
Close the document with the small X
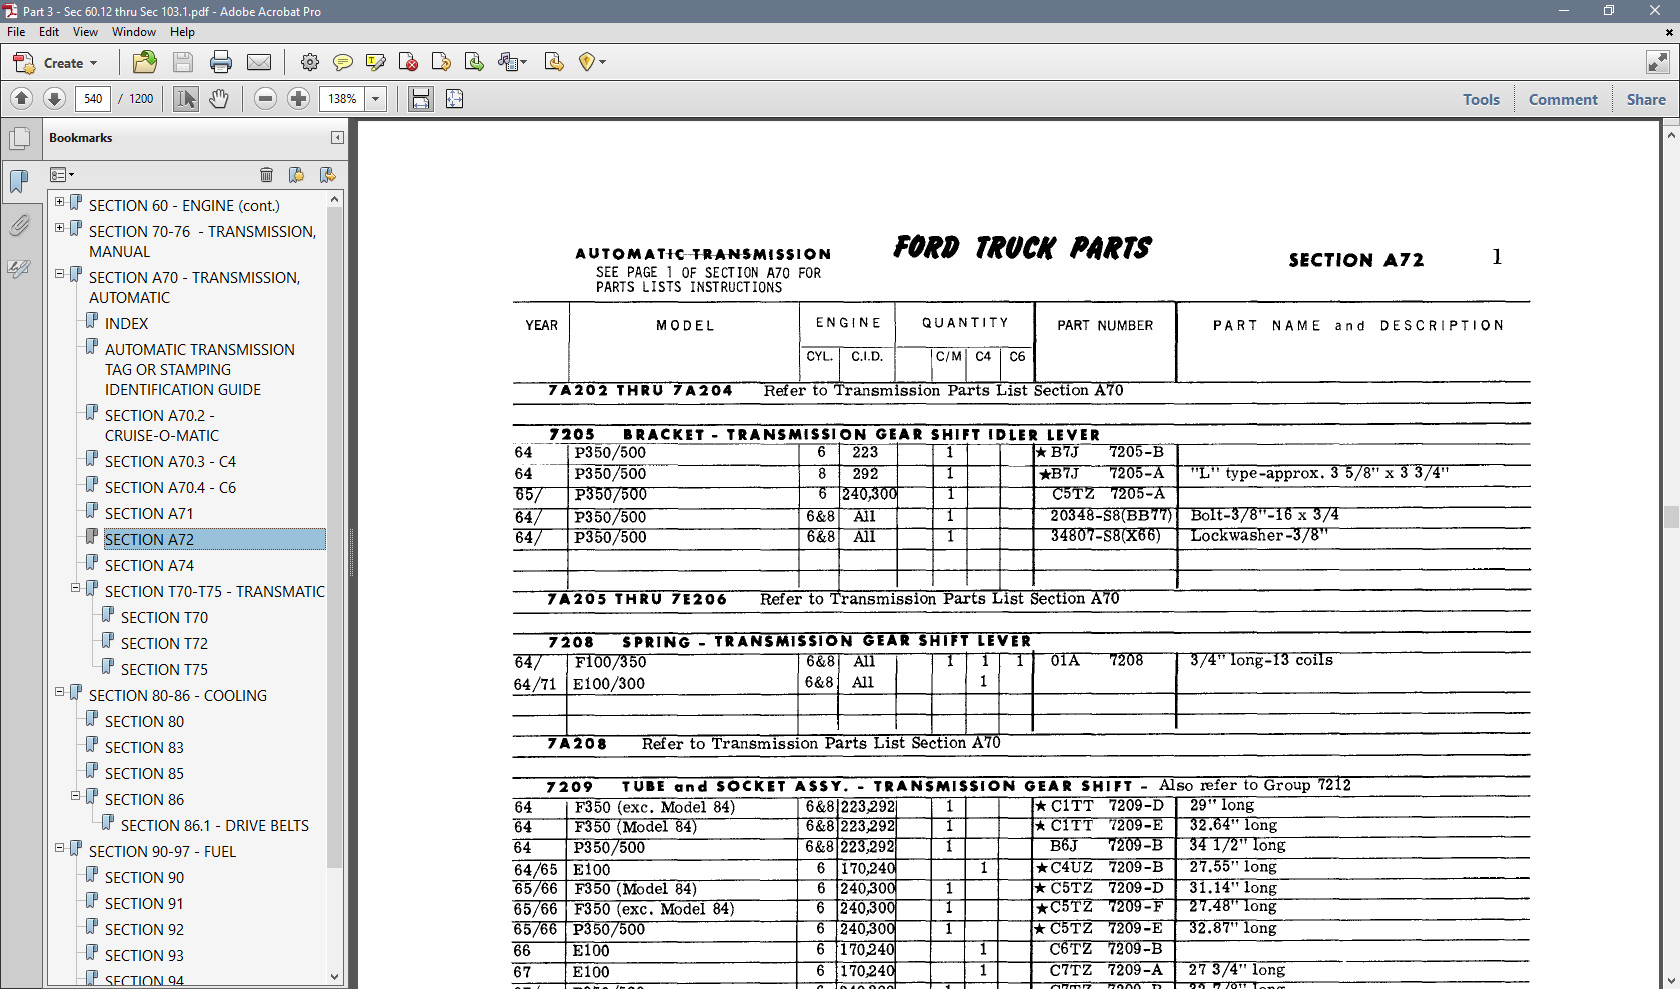[1668, 32]
